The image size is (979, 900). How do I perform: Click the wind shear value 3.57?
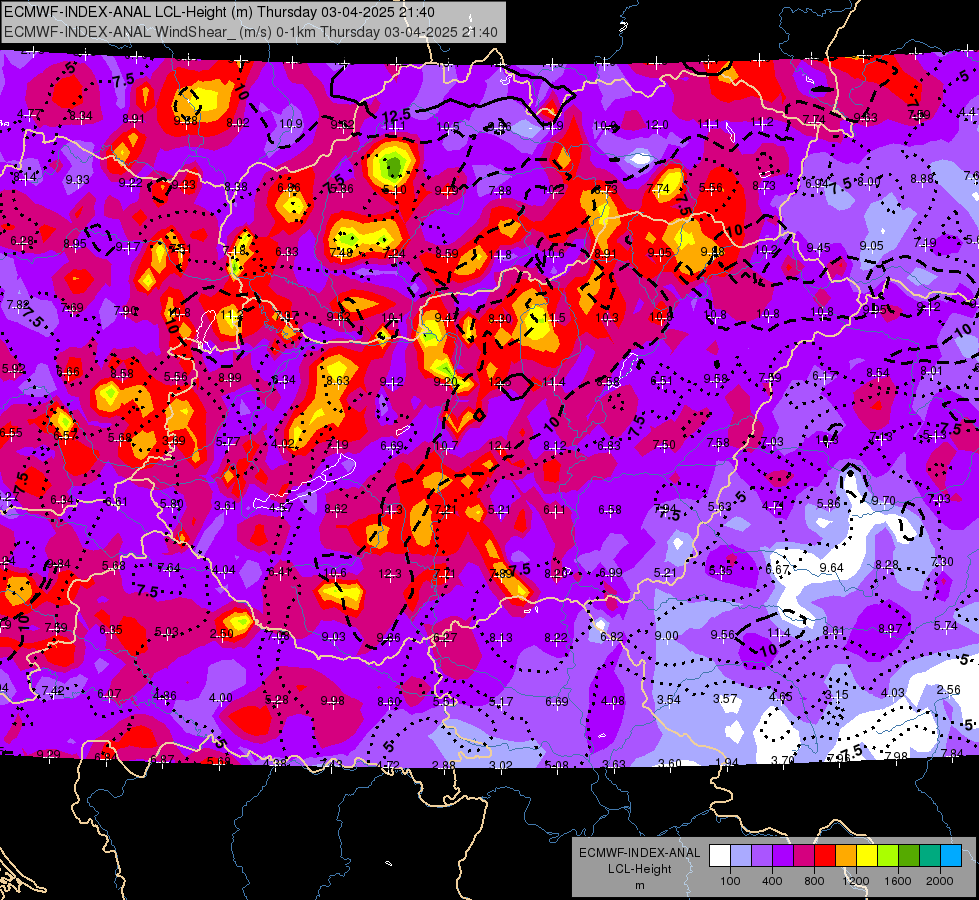726,698
